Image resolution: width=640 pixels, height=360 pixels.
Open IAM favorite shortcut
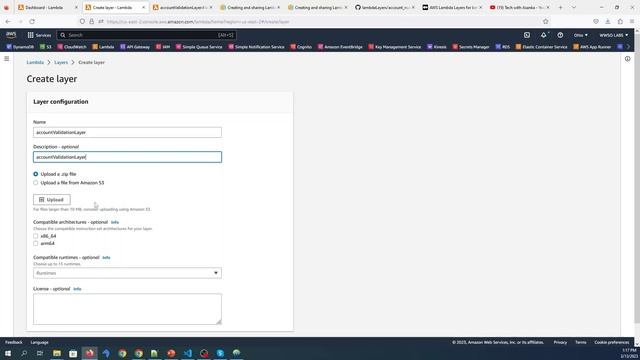click(163, 47)
